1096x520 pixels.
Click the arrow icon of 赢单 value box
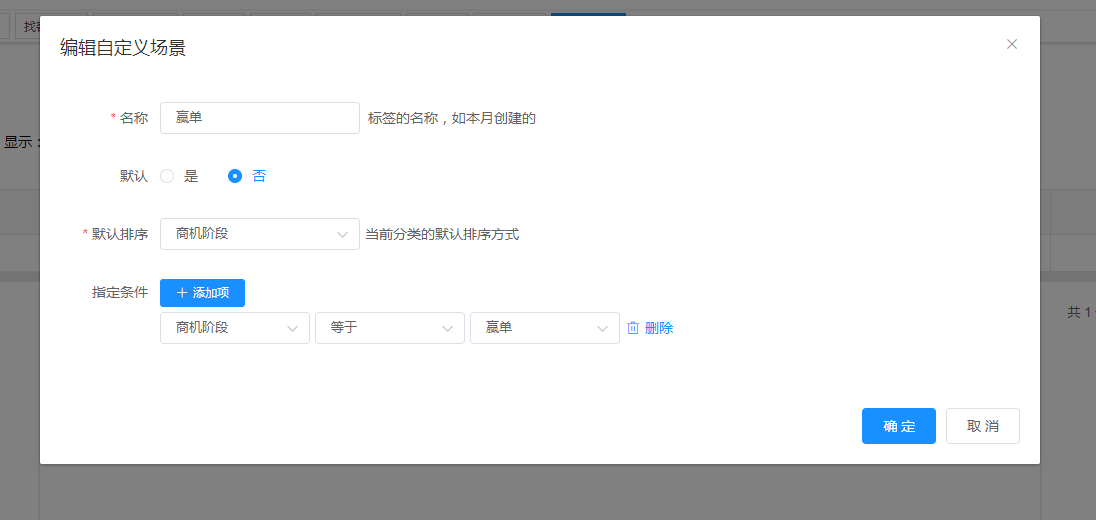[602, 328]
